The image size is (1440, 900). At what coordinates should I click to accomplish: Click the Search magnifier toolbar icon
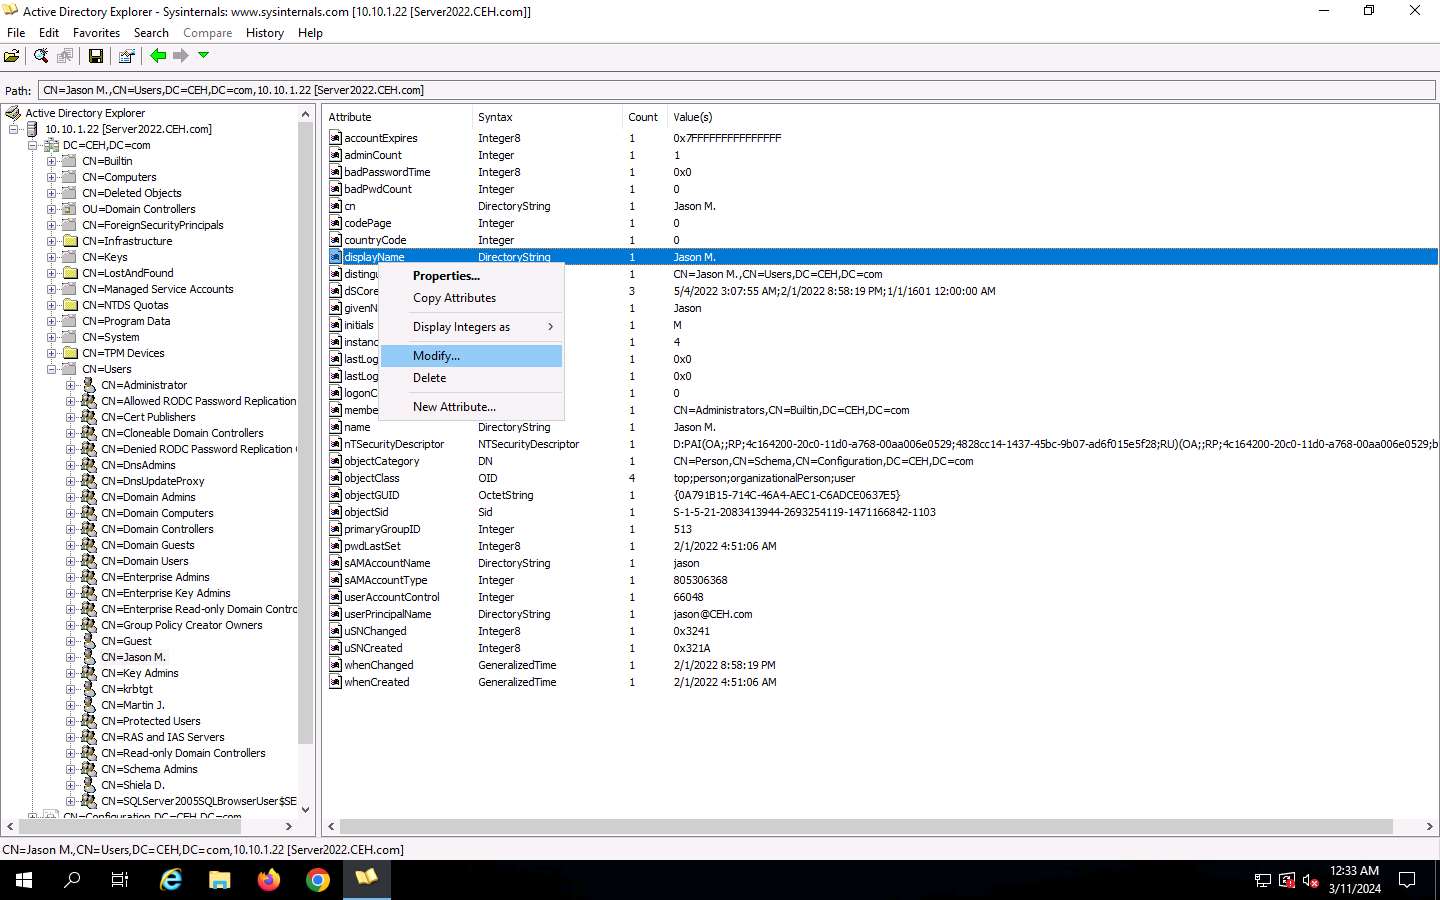click(x=41, y=56)
